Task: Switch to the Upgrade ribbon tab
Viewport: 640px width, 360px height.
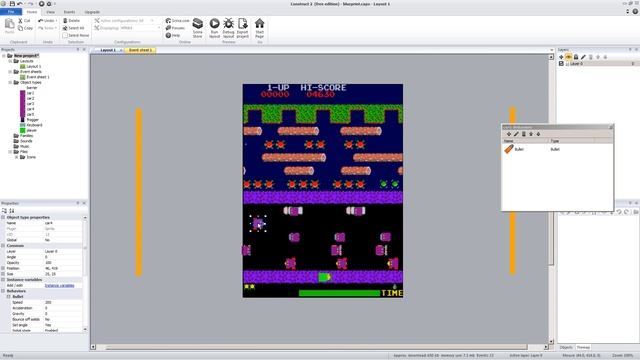Action: point(92,12)
